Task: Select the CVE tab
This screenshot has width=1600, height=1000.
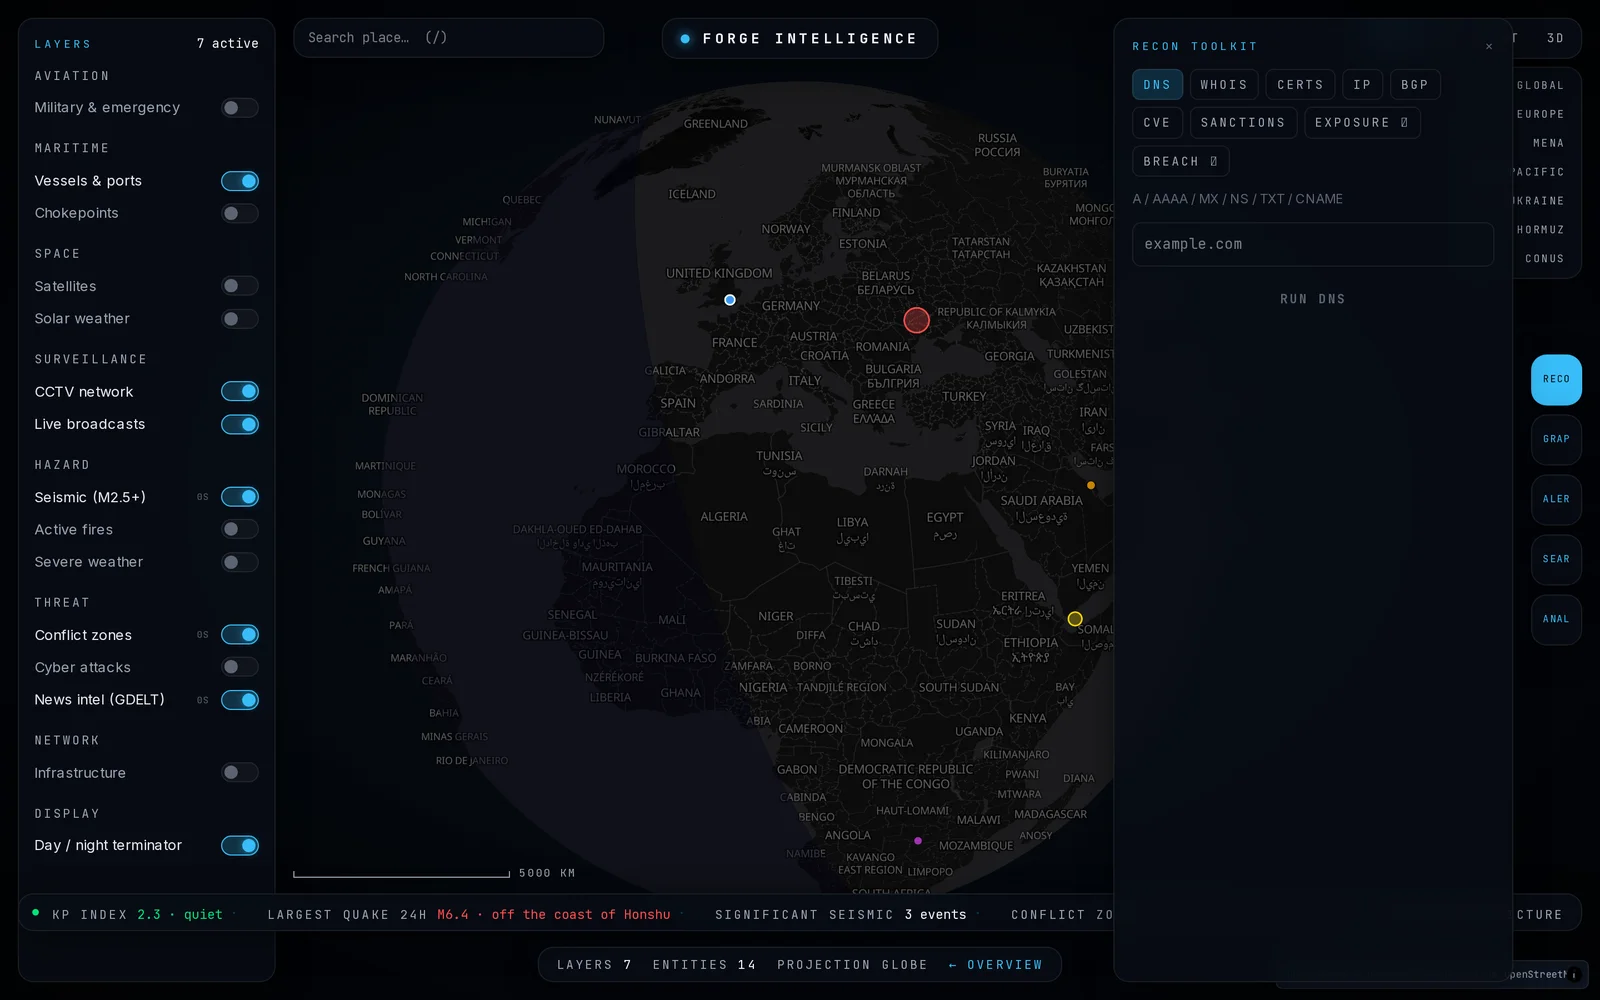Action: 1157,123
